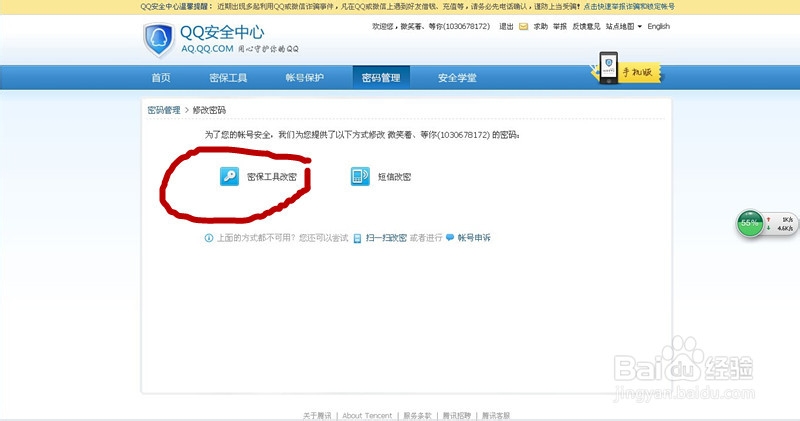Click 密码管理 in the breadcrumb

[x=164, y=110]
